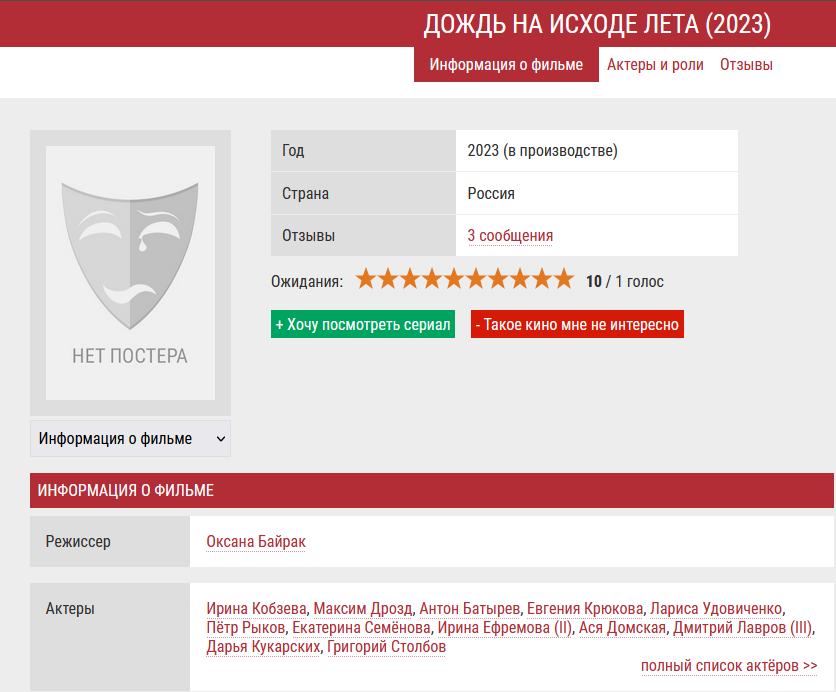Click the Григорий Столбов link
The image size is (836, 692).
point(386,647)
